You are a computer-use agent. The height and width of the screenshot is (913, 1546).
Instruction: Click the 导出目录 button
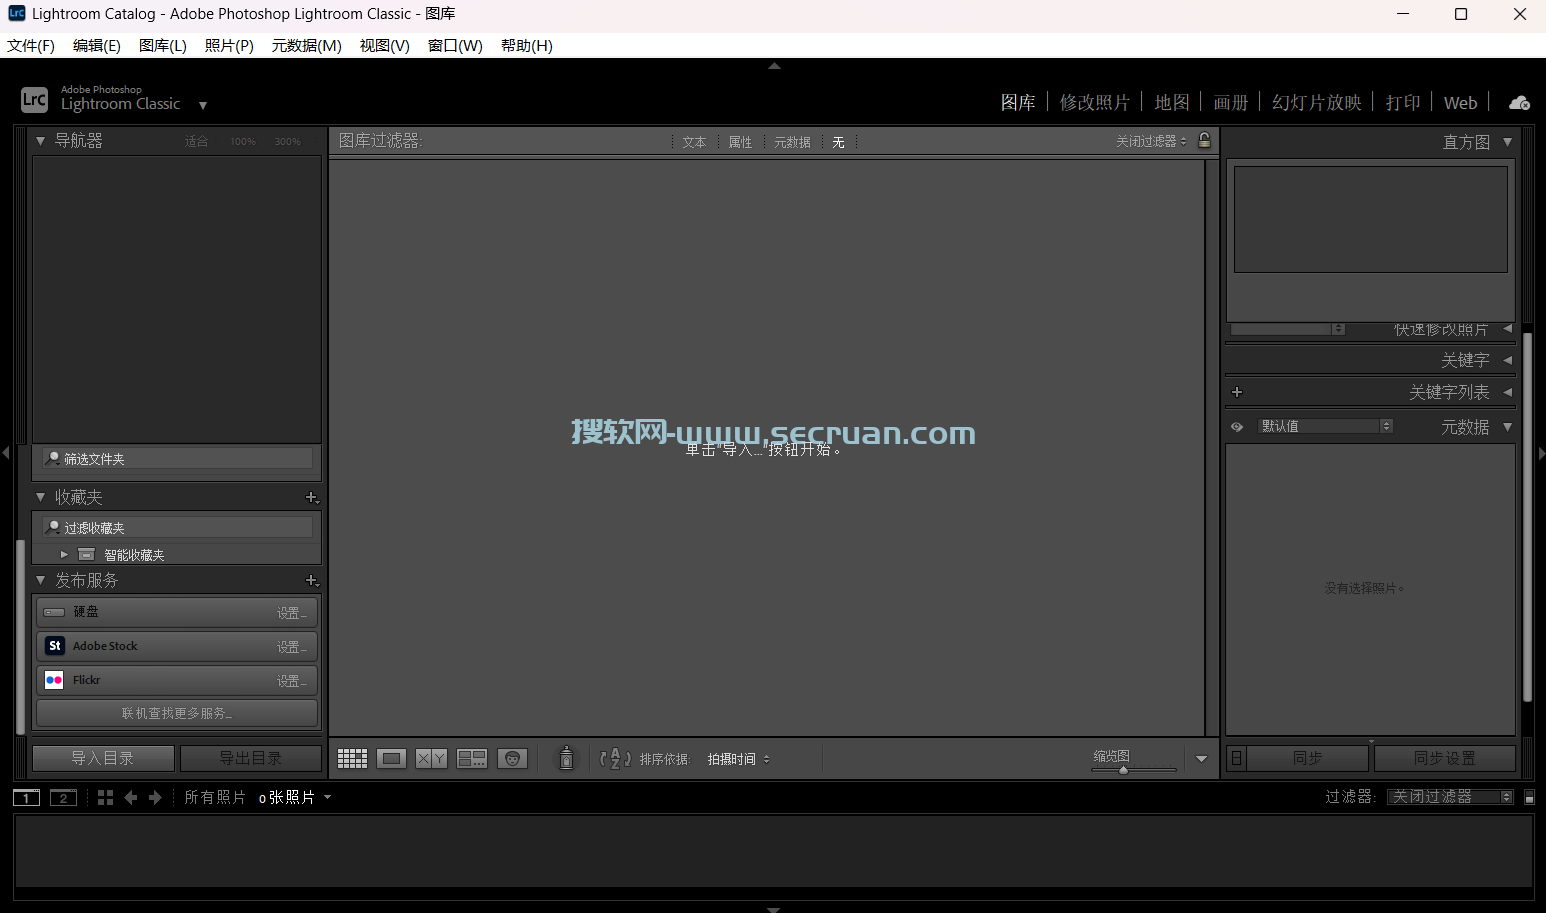(251, 758)
